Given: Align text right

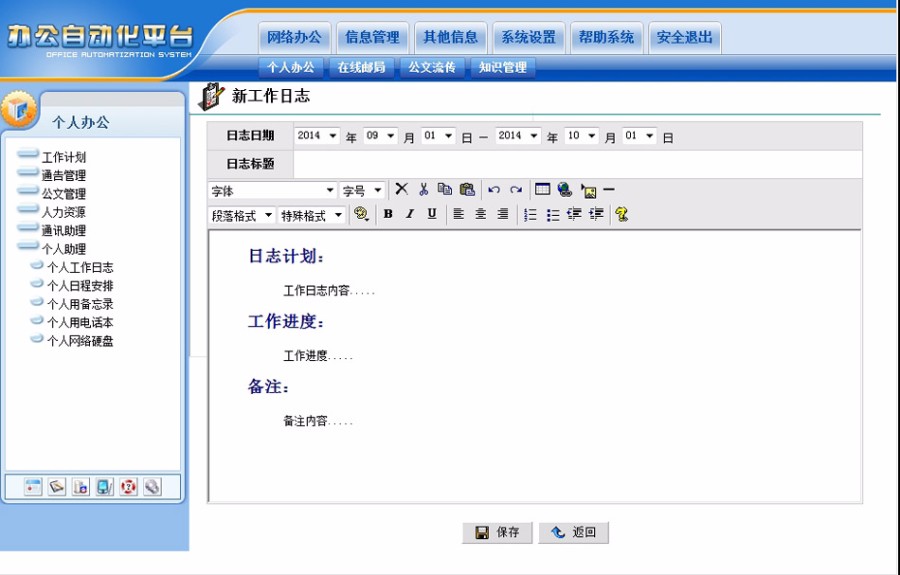Looking at the screenshot, I should [503, 214].
